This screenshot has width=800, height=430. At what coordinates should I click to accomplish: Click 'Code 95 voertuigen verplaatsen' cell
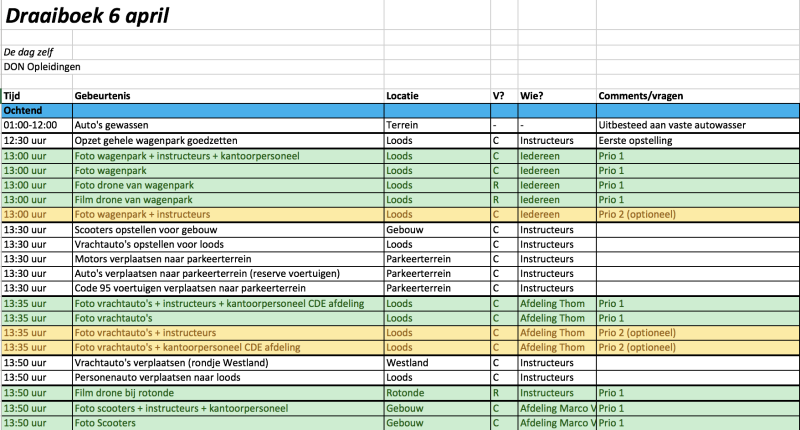pyautogui.click(x=228, y=288)
